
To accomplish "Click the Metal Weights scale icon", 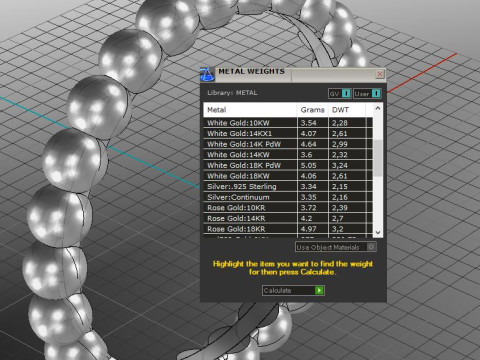I will (x=207, y=74).
